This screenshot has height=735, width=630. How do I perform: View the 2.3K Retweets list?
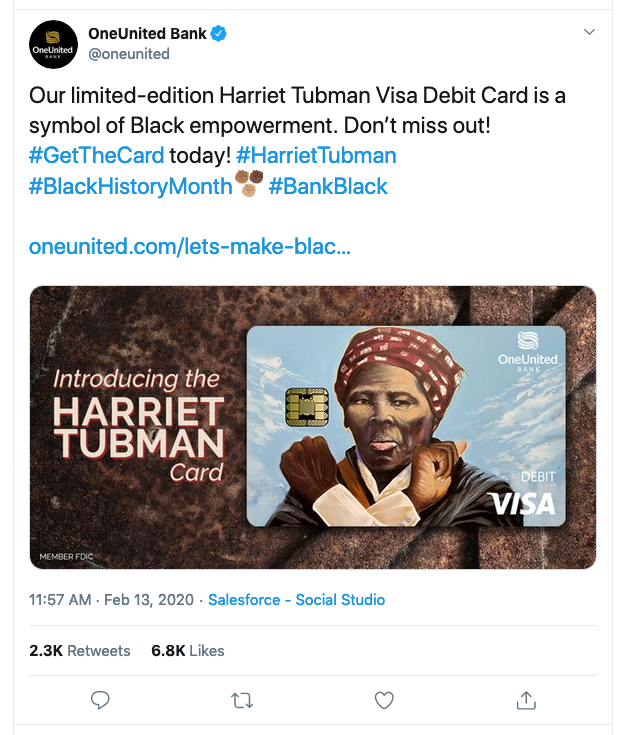pos(80,650)
